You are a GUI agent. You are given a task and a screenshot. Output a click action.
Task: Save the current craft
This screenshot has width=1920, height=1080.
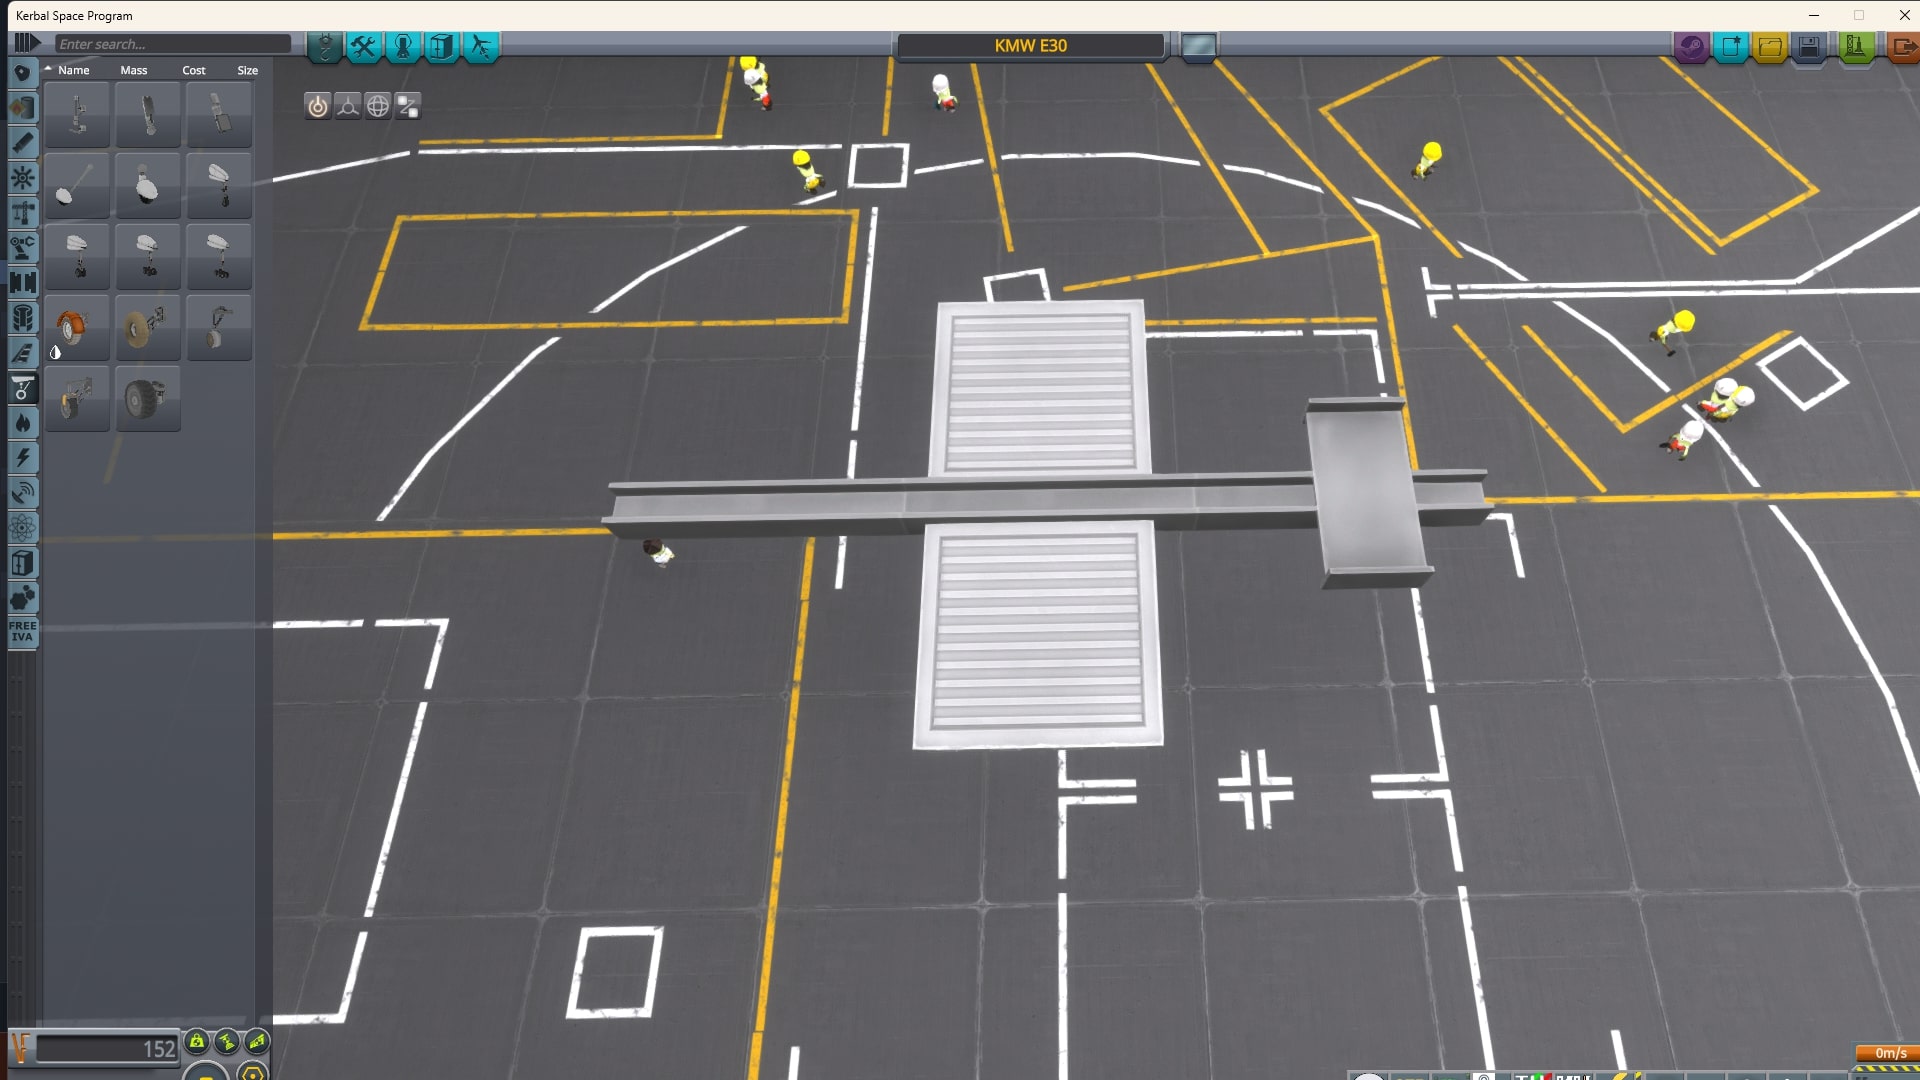click(x=1809, y=47)
